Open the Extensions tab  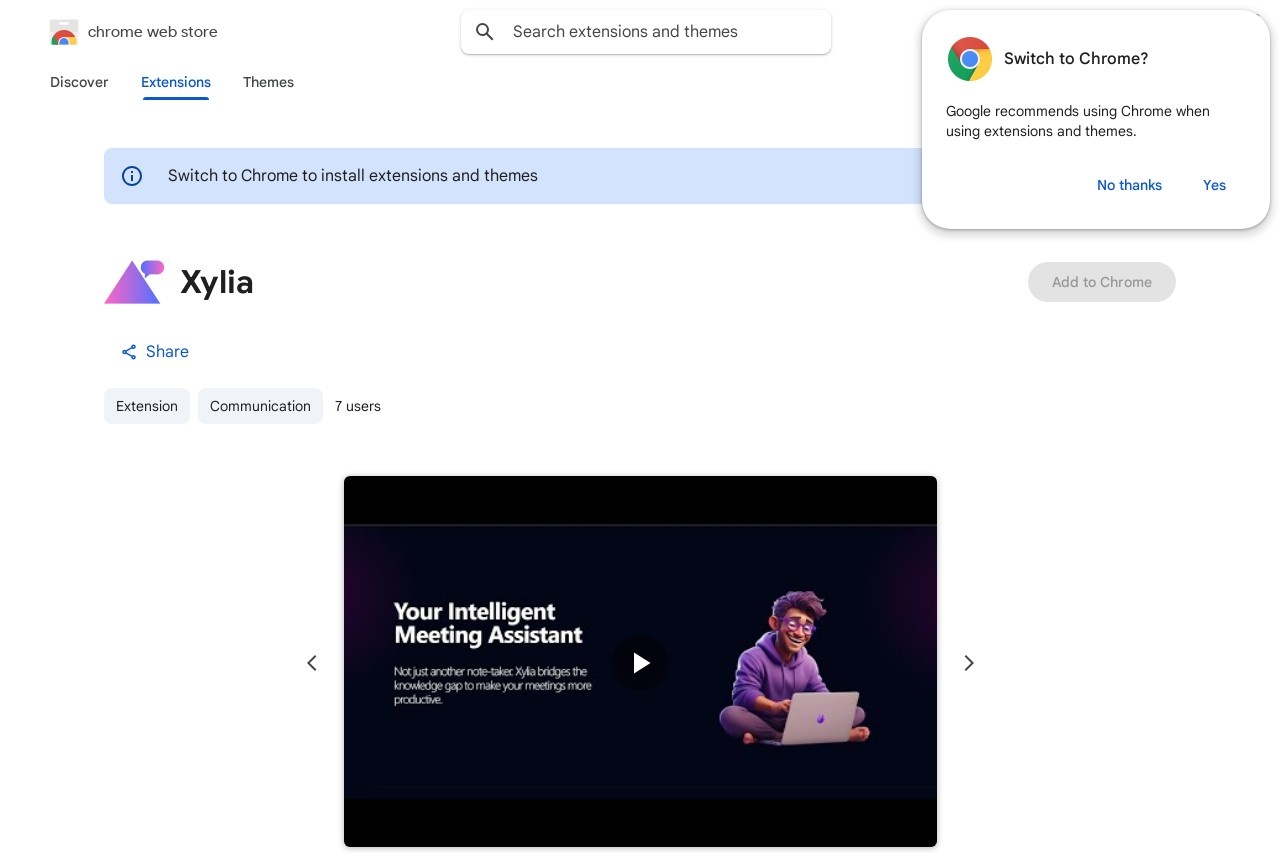click(x=176, y=82)
